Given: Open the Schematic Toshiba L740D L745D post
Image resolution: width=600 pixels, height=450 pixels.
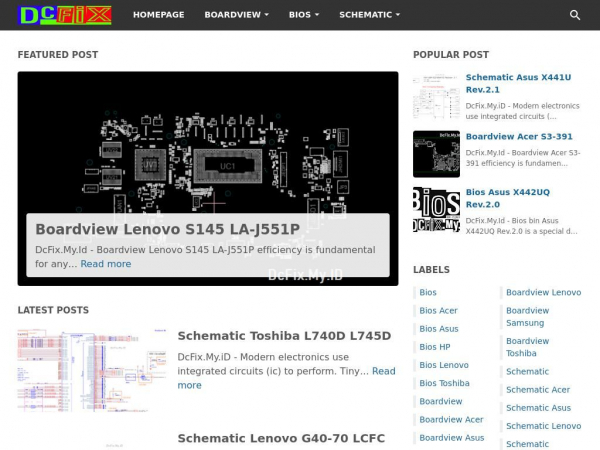Looking at the screenshot, I should tap(284, 336).
